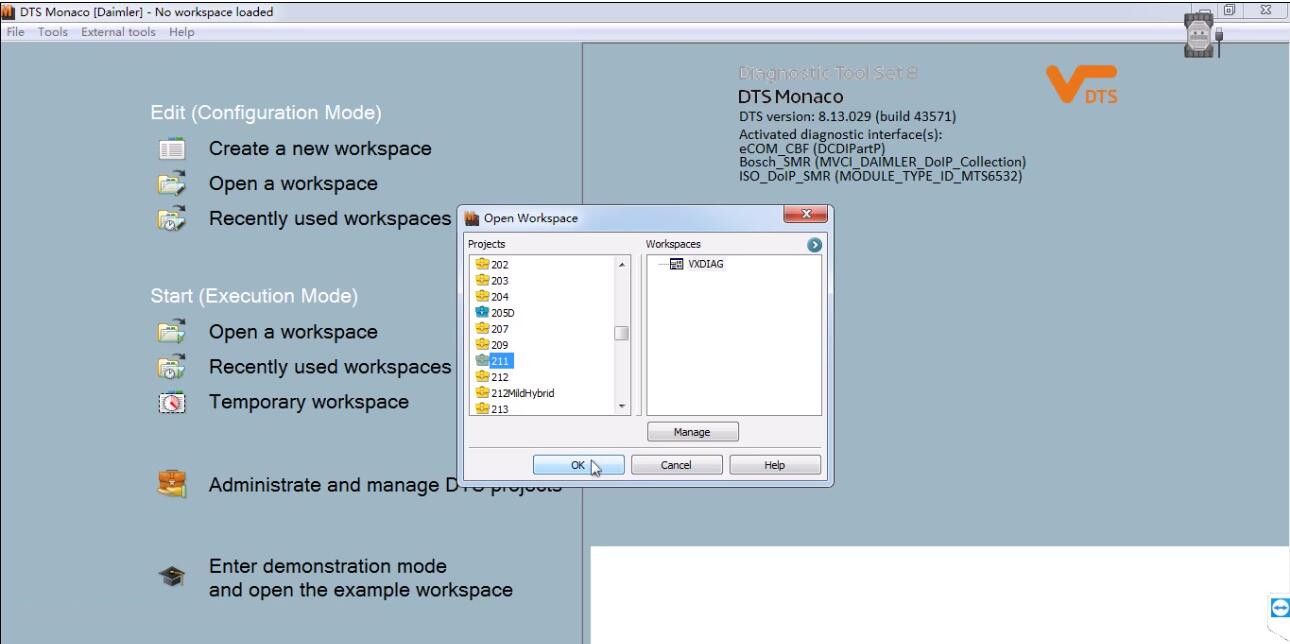Click Open a workspace in Execution Mode
Viewport: 1290px width, 644px height.
click(x=293, y=332)
